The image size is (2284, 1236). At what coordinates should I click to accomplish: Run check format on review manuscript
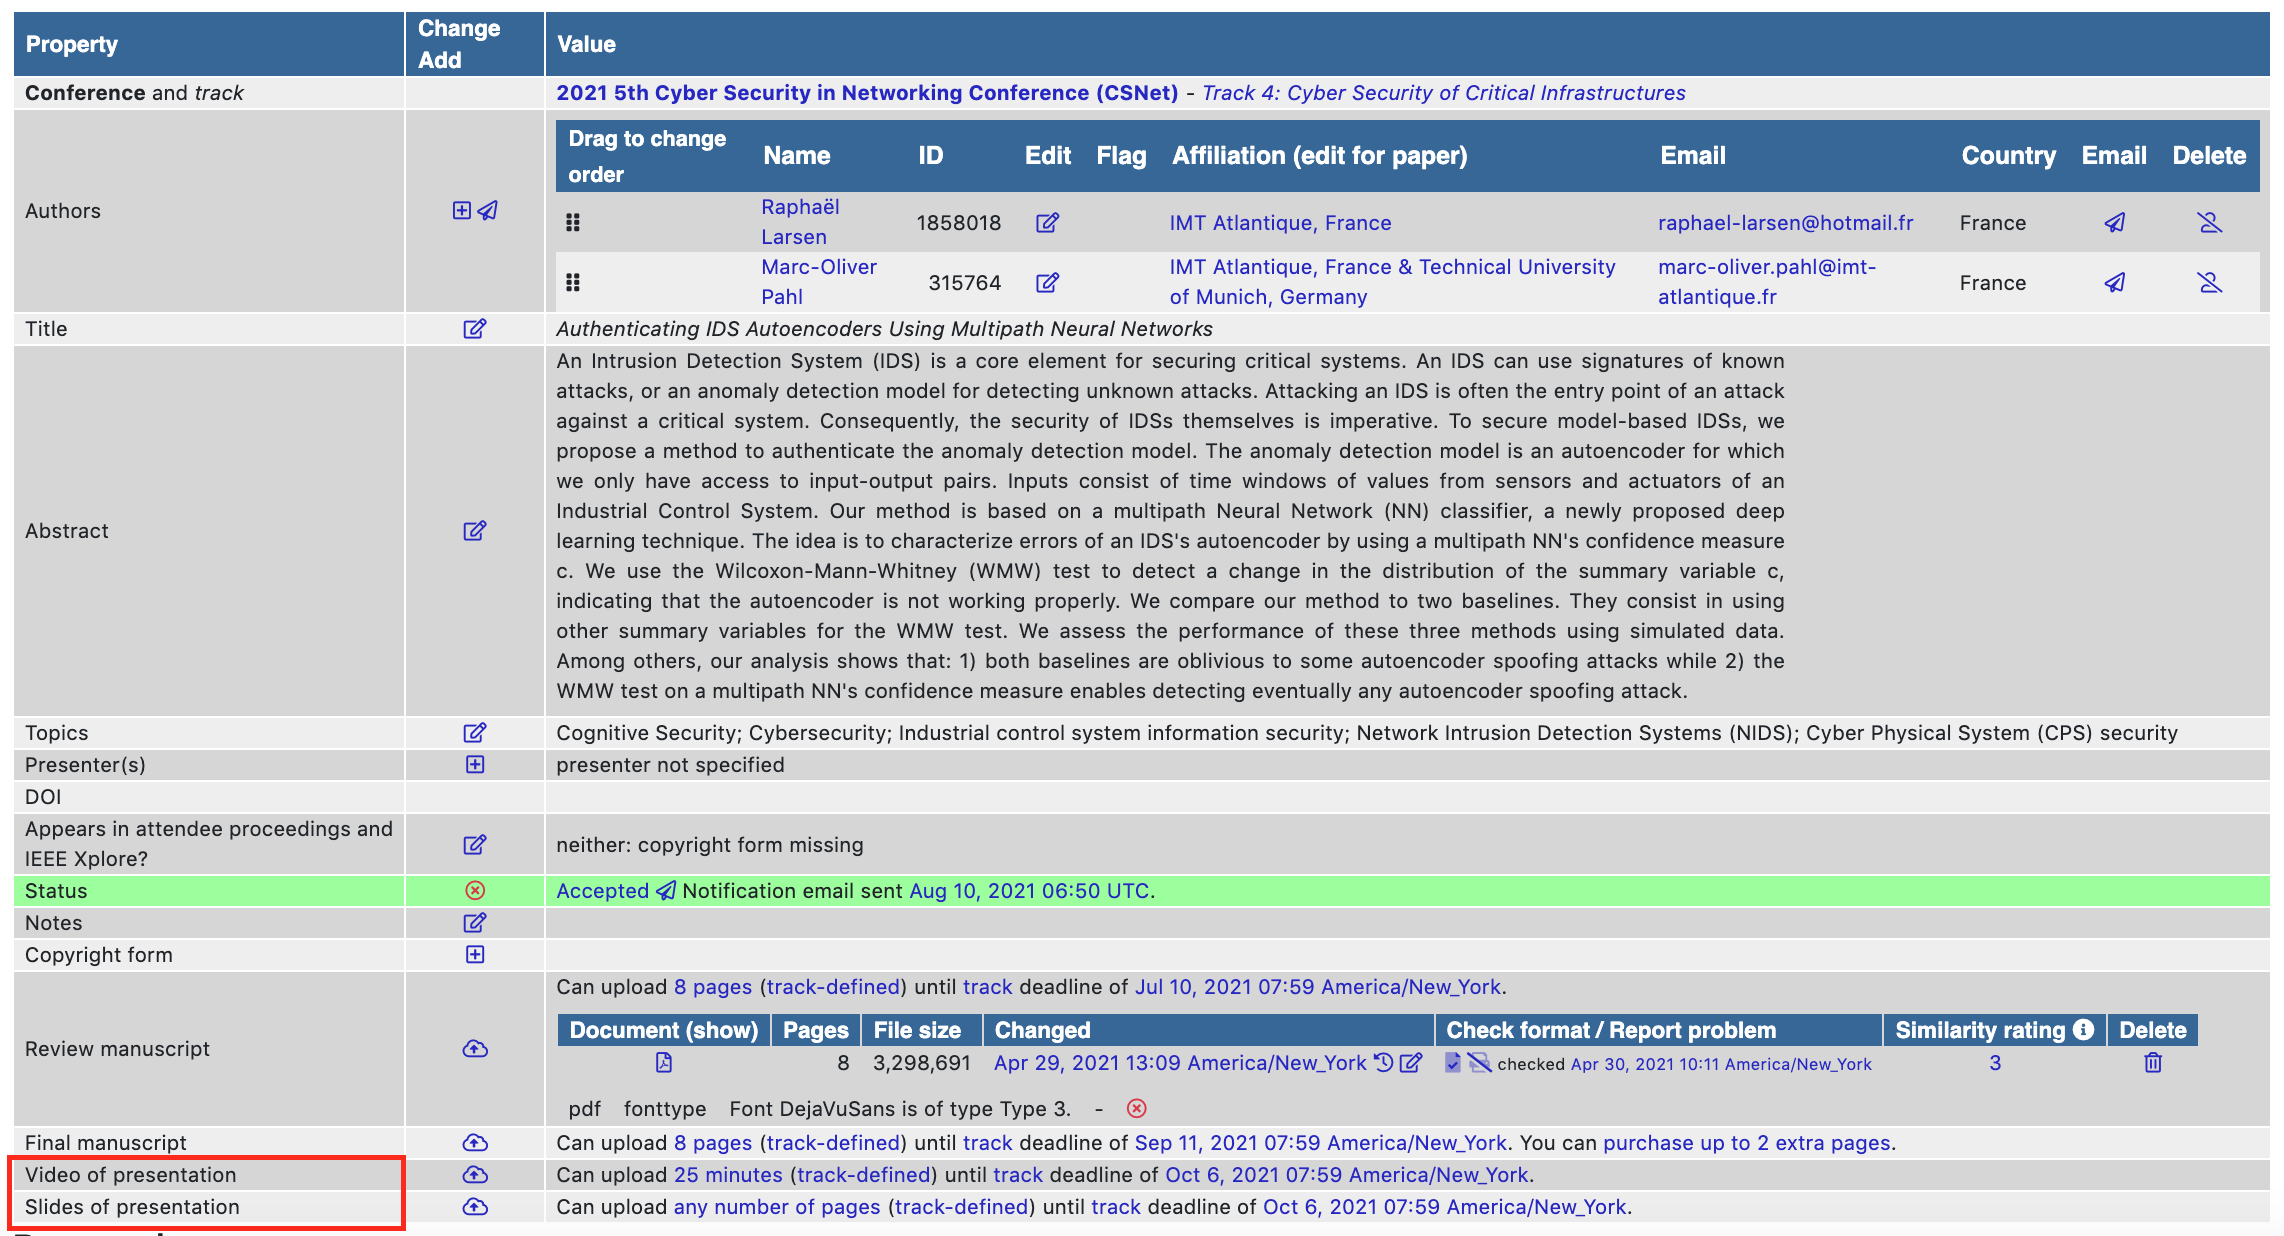pos(1453,1062)
